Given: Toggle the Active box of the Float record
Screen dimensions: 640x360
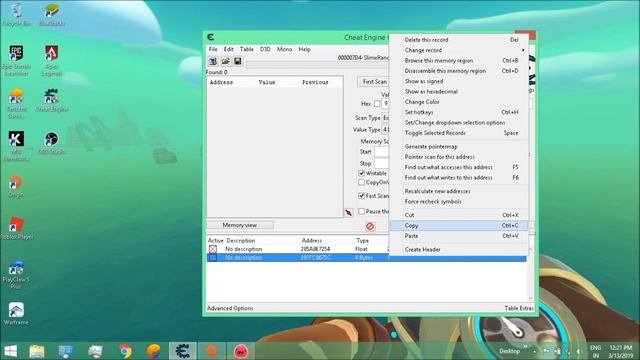Looking at the screenshot, I should (213, 249).
